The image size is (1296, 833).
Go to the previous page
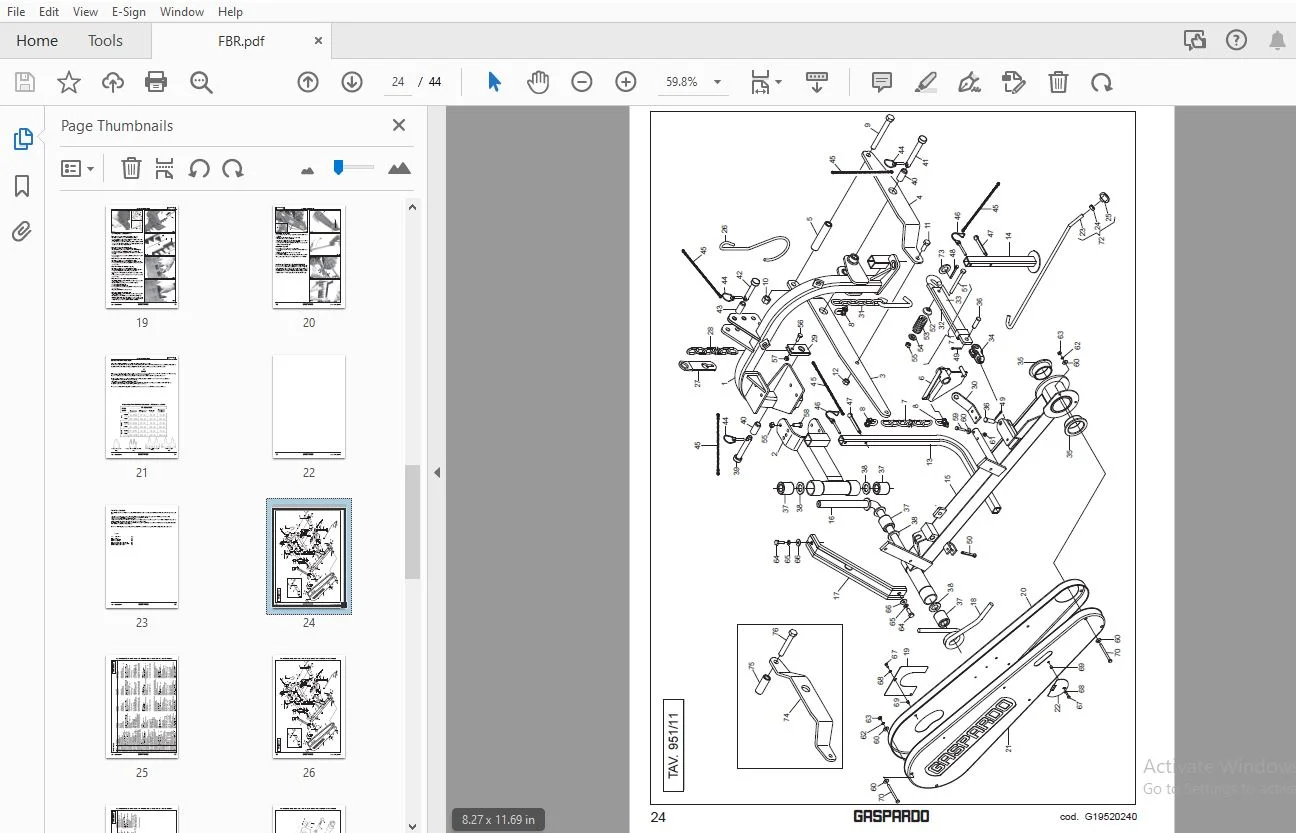[308, 82]
